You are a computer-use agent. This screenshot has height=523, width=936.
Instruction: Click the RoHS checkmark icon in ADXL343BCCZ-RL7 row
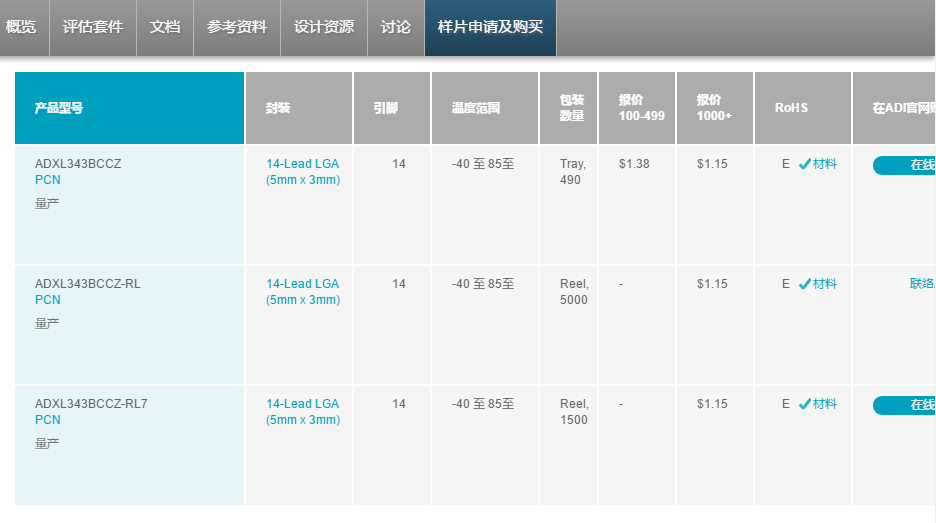pyautogui.click(x=805, y=404)
